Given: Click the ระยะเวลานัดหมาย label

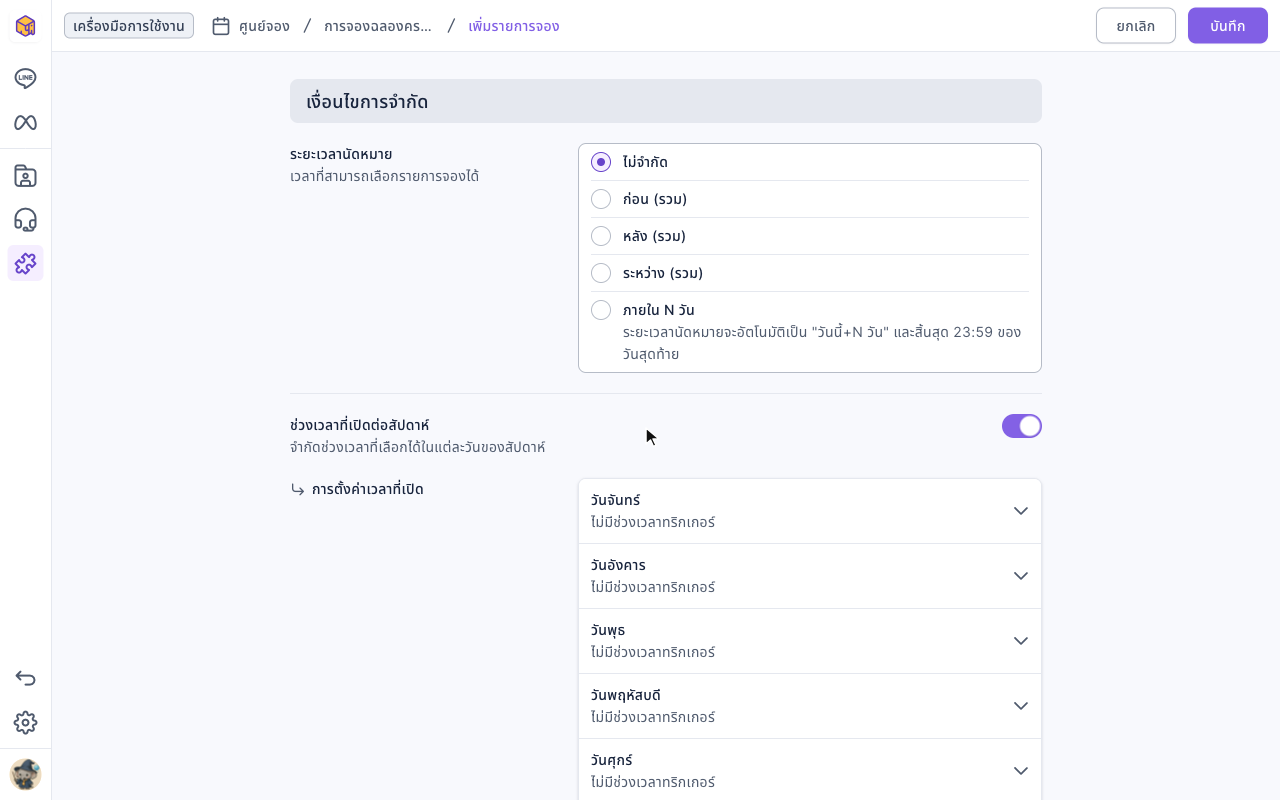Looking at the screenshot, I should click(x=341, y=154).
